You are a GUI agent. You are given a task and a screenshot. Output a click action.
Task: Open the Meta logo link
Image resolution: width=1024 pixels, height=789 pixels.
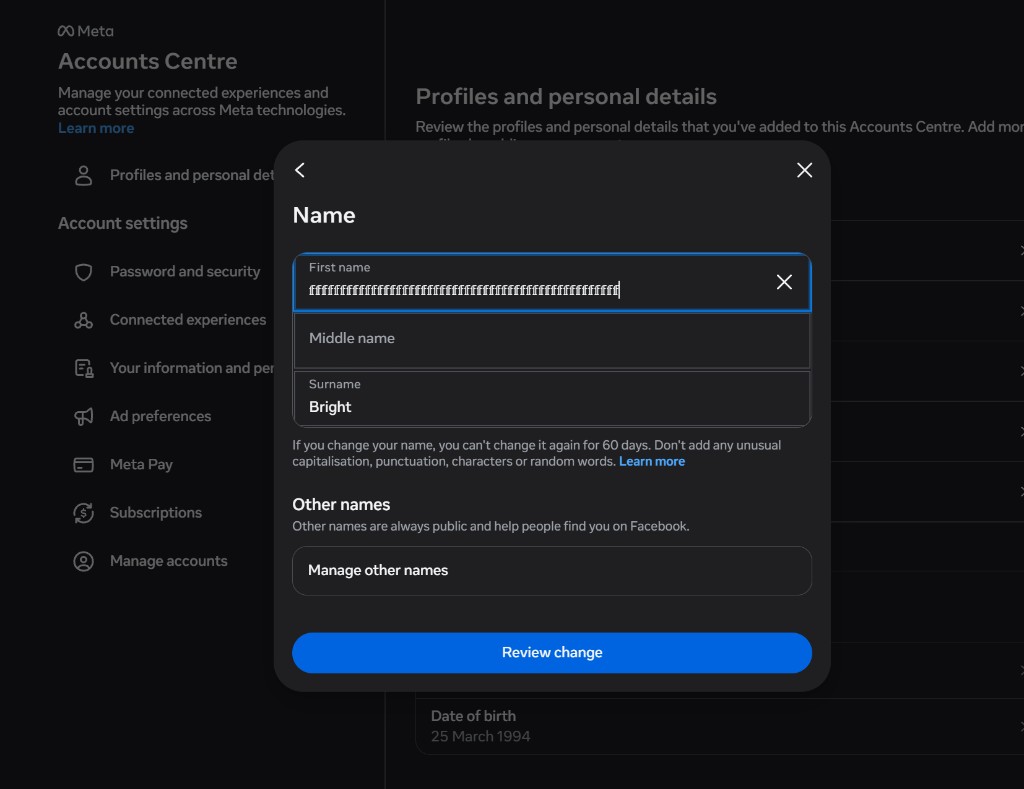coord(86,31)
